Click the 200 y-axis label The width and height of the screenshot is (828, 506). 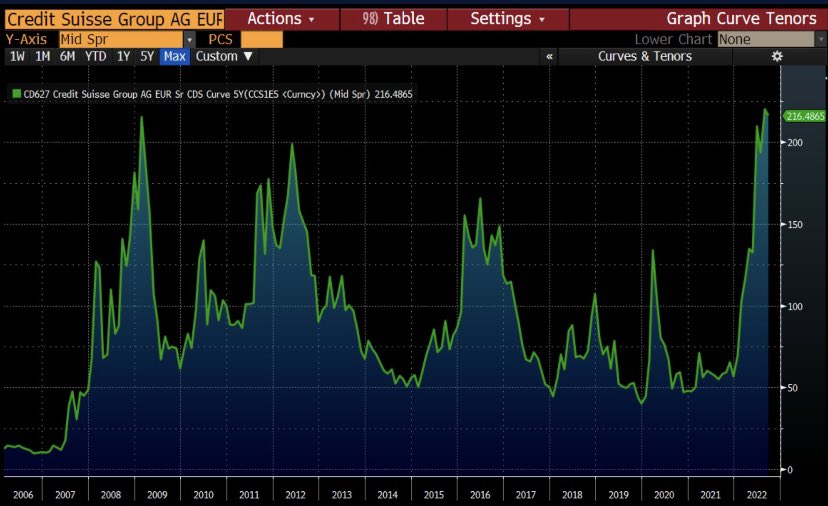[795, 143]
